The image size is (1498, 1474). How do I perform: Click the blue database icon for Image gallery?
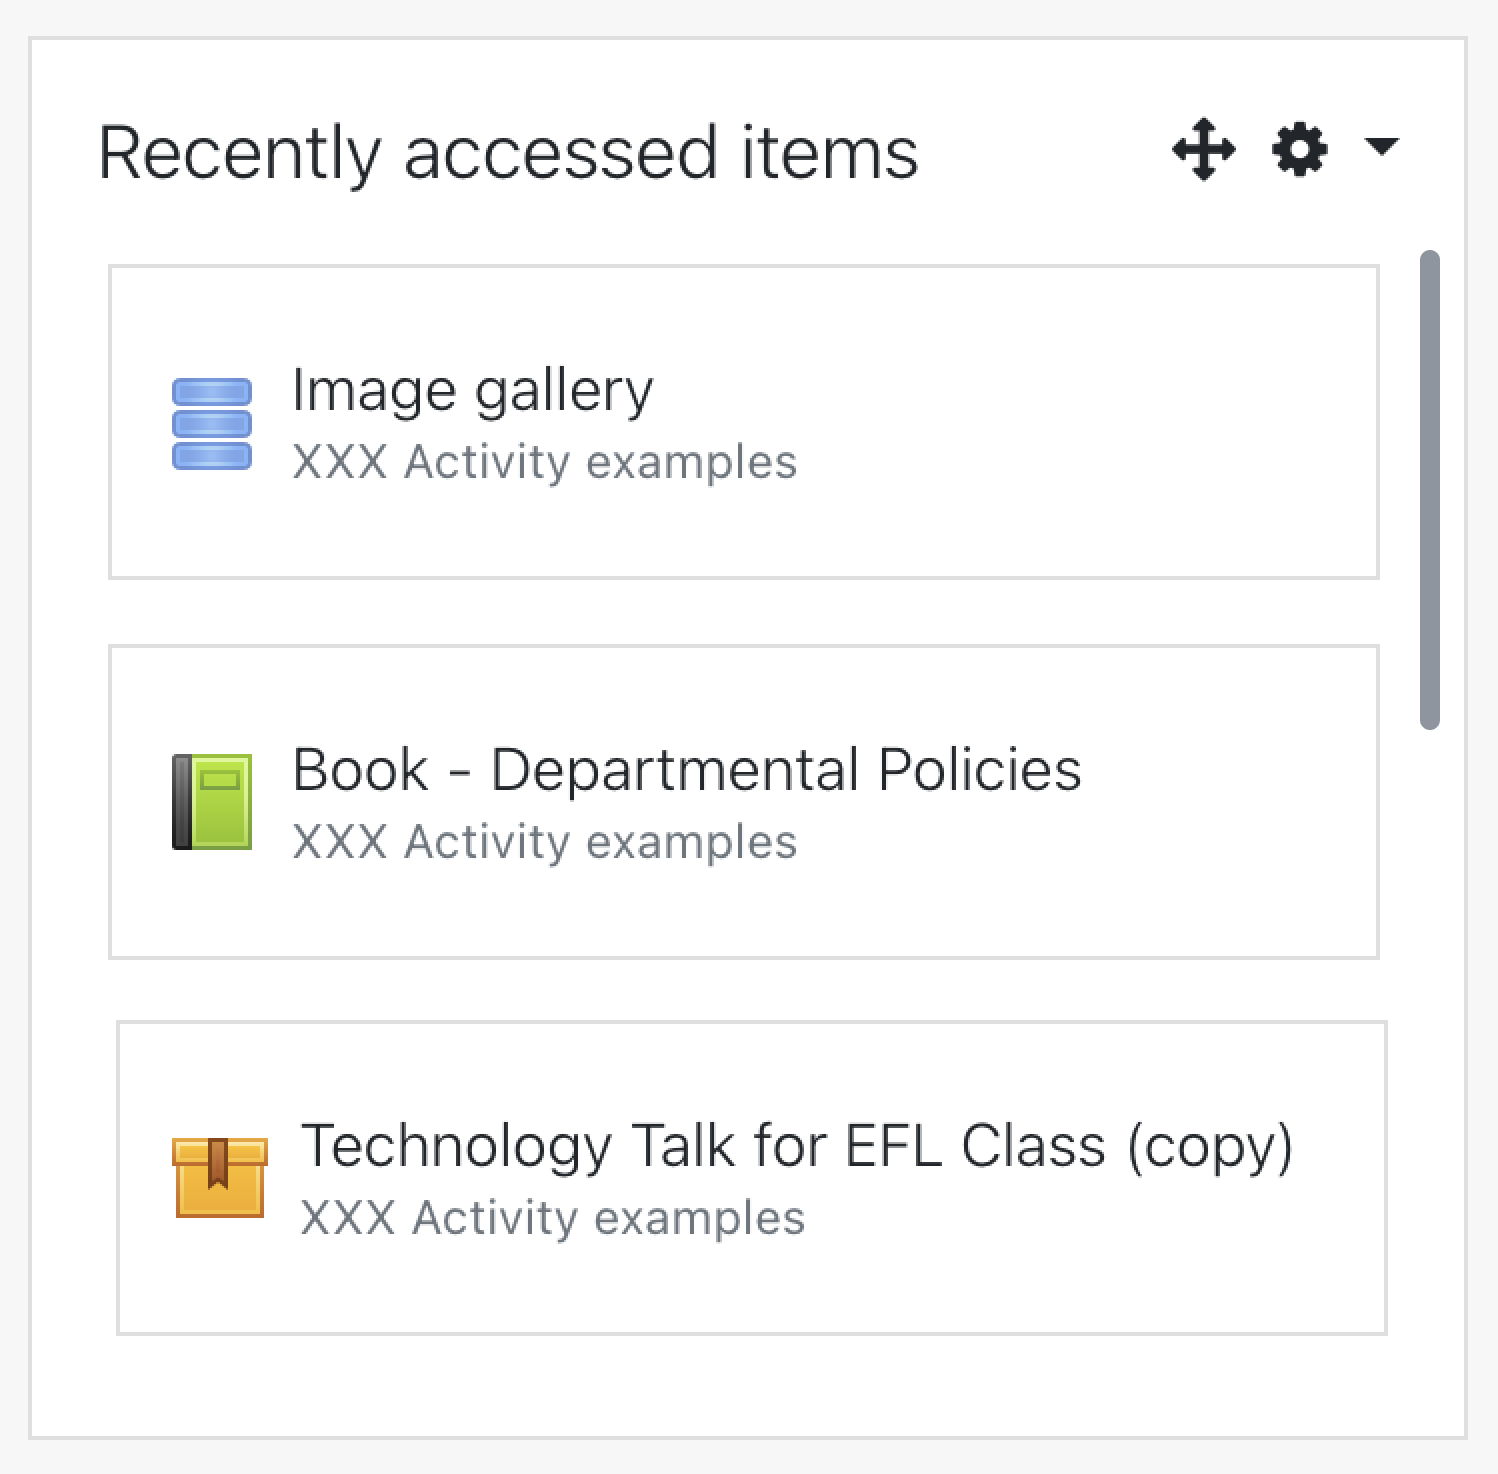pos(212,424)
